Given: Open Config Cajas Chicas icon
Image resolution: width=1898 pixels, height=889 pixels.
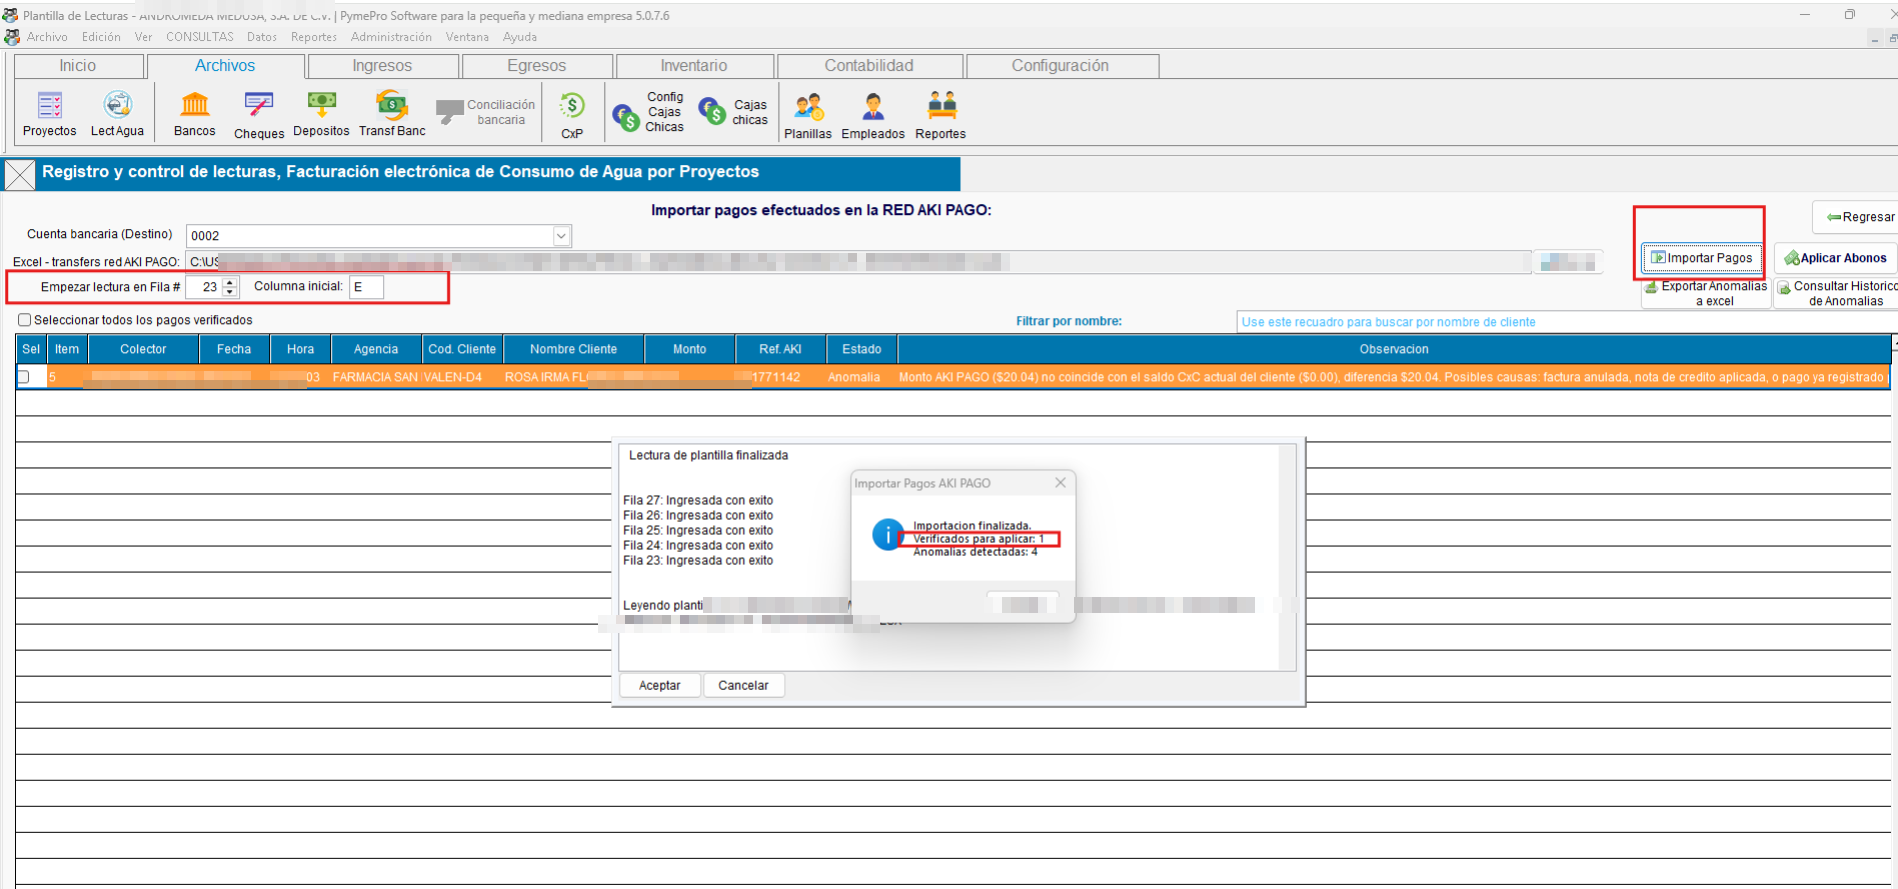Looking at the screenshot, I should [x=649, y=112].
